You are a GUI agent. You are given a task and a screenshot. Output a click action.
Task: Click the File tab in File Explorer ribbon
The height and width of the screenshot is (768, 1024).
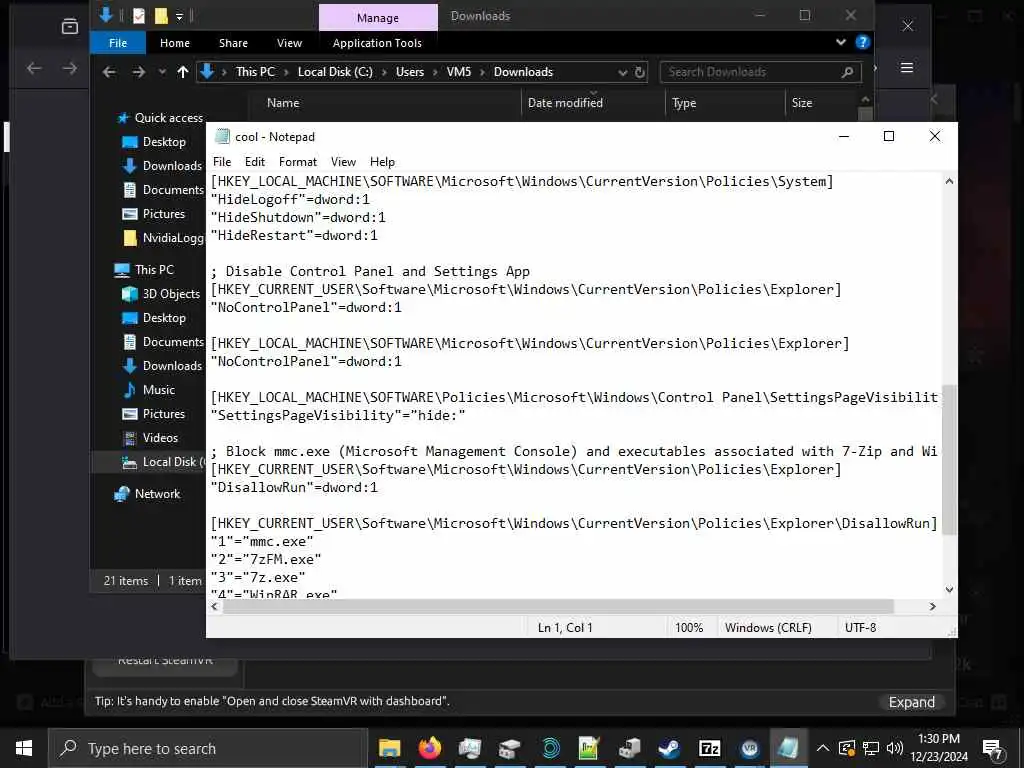(x=118, y=43)
